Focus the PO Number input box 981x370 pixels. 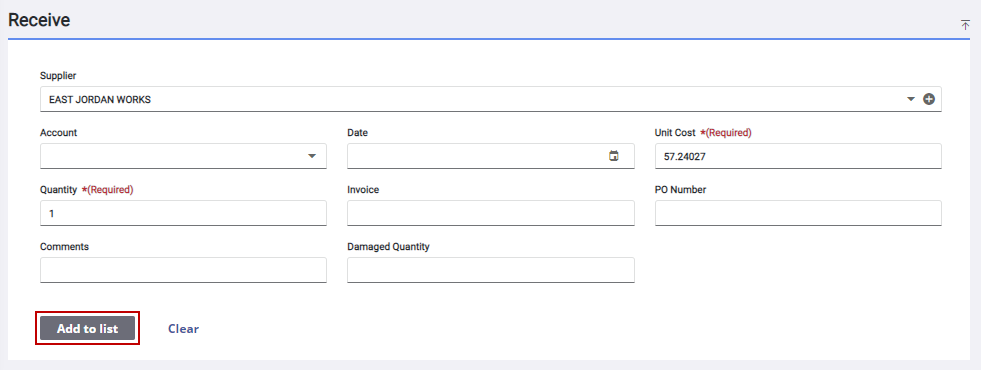[x=798, y=213]
